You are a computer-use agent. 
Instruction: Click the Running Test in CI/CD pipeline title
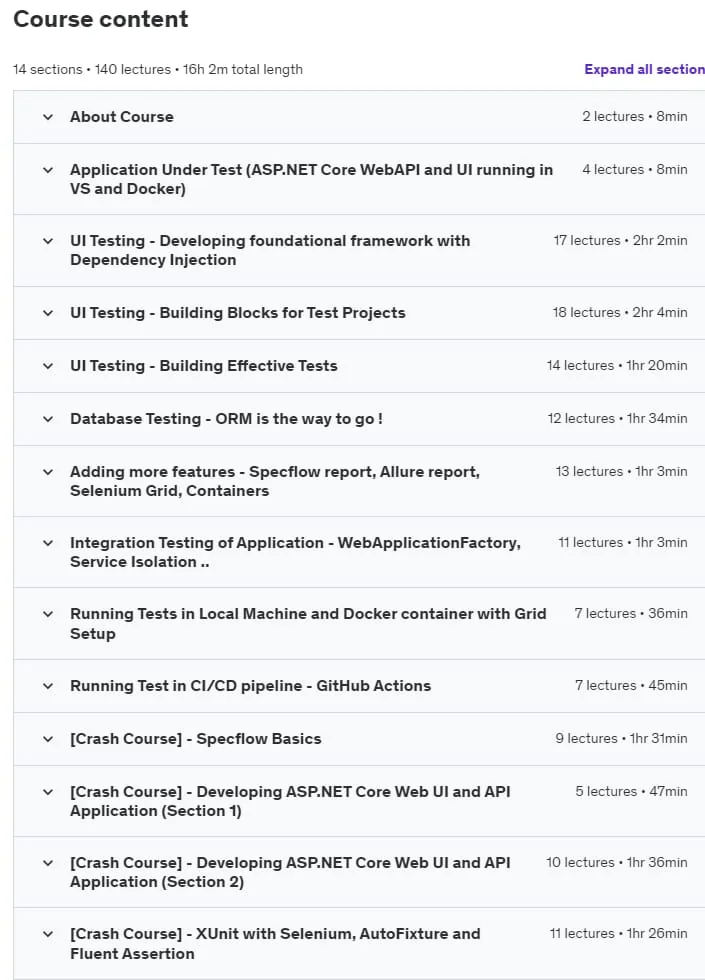pyautogui.click(x=251, y=686)
